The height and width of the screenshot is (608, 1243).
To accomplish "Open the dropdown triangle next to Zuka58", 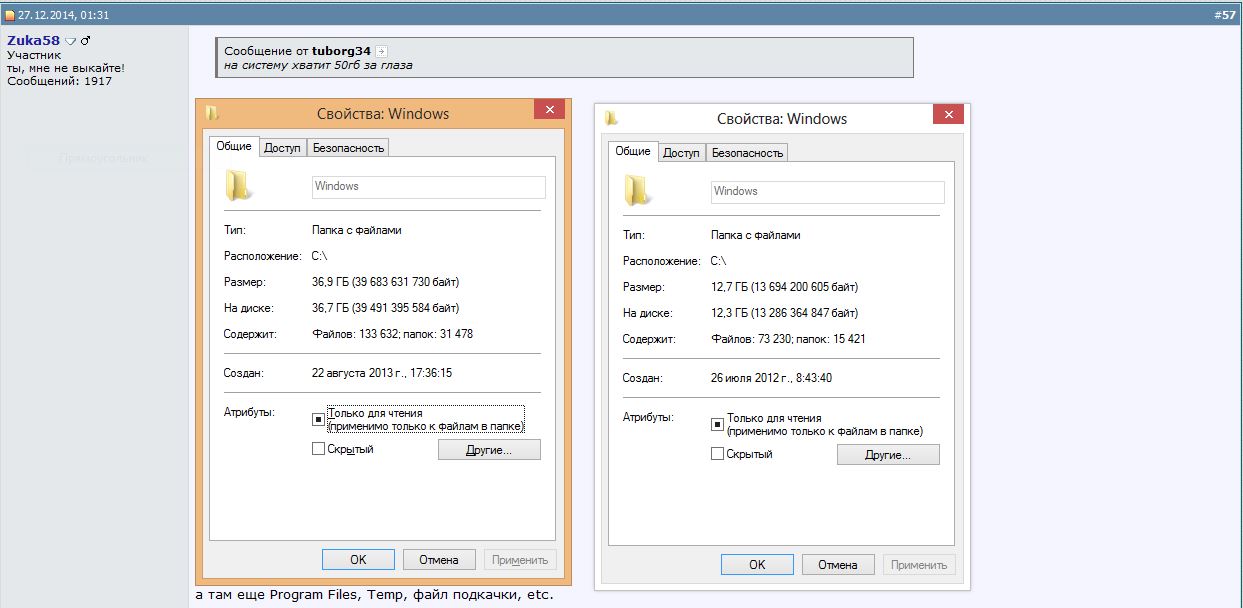I will point(70,41).
